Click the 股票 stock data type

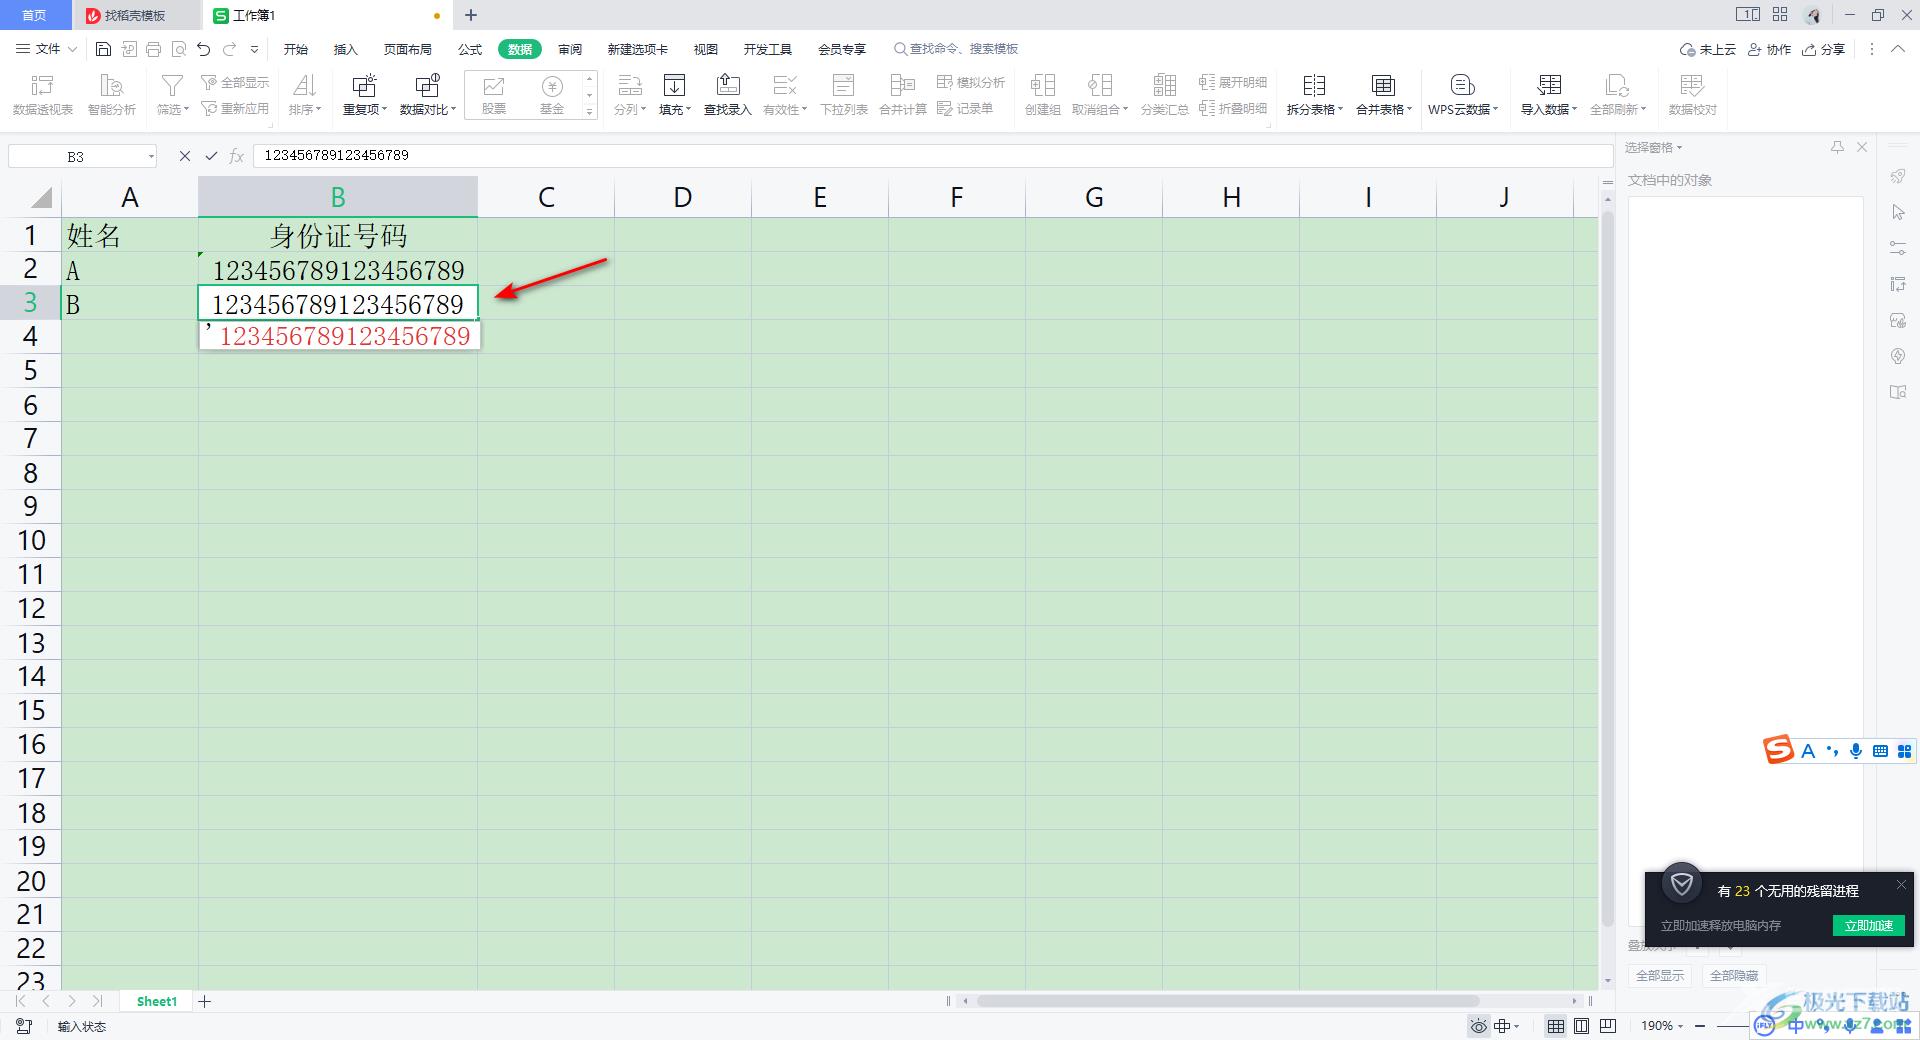pyautogui.click(x=493, y=96)
